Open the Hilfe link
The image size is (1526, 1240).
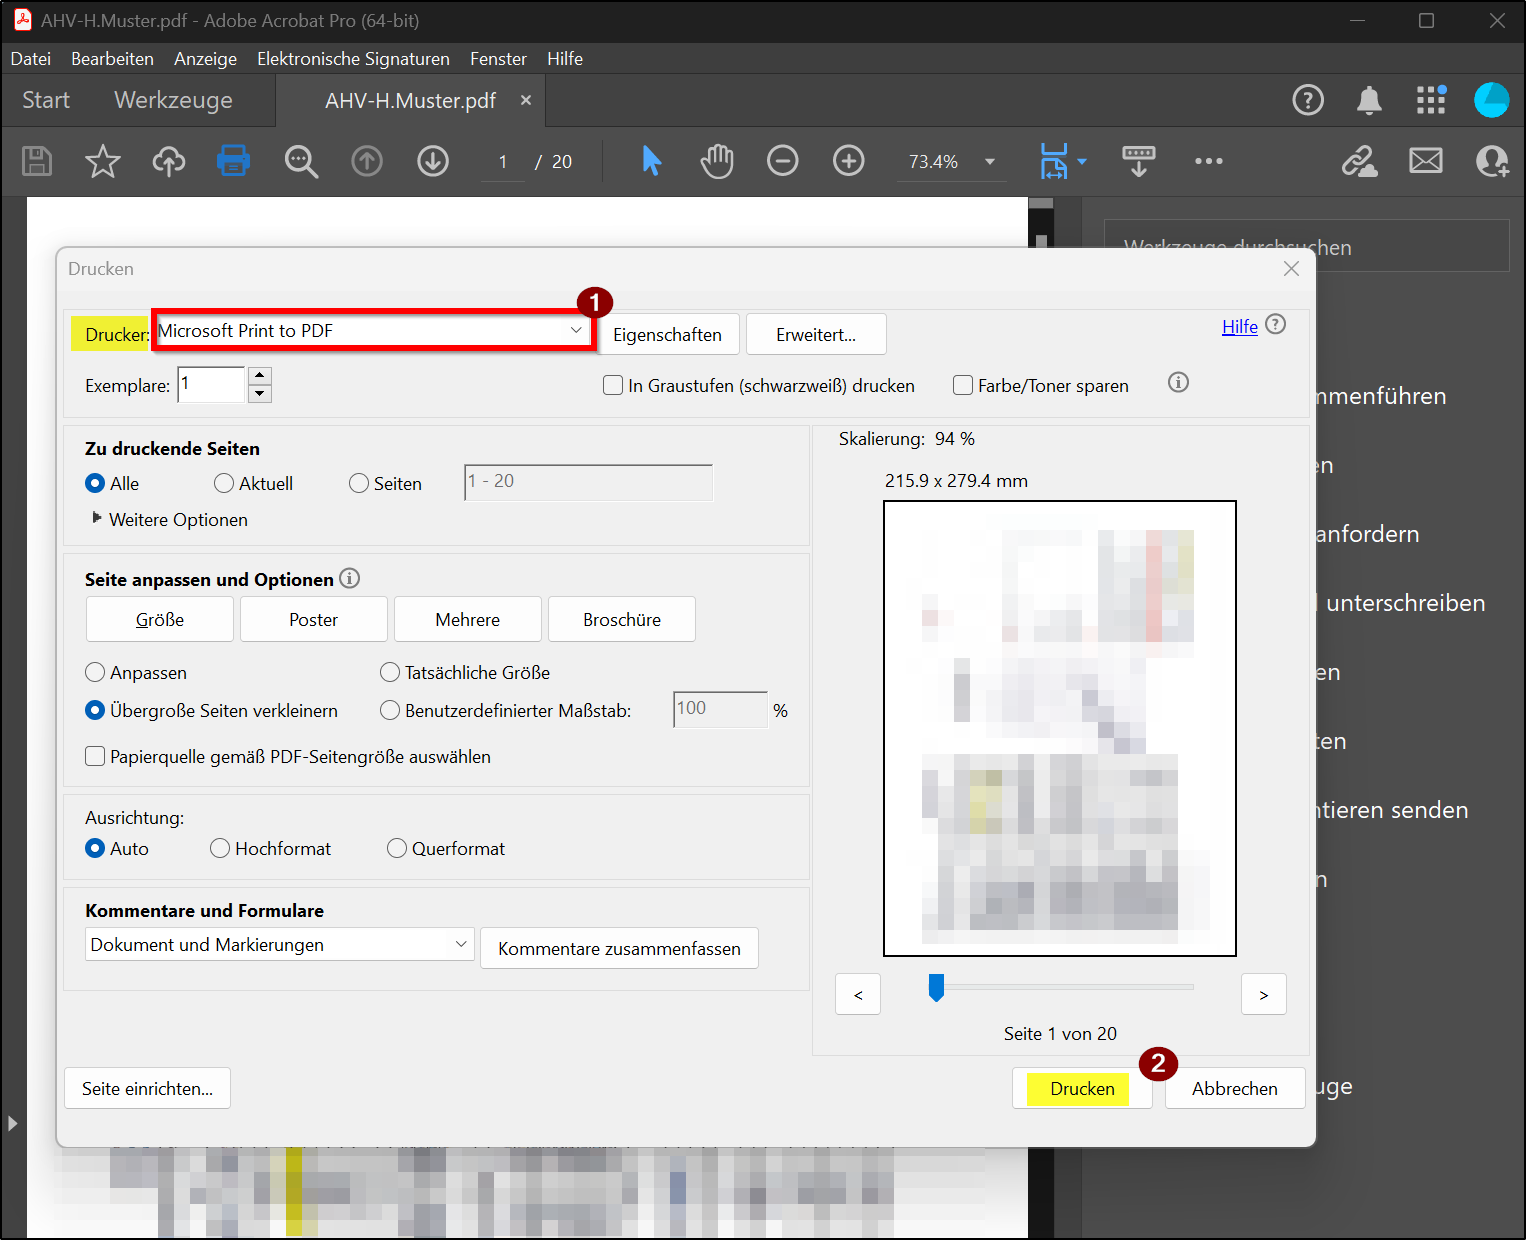1239,327
